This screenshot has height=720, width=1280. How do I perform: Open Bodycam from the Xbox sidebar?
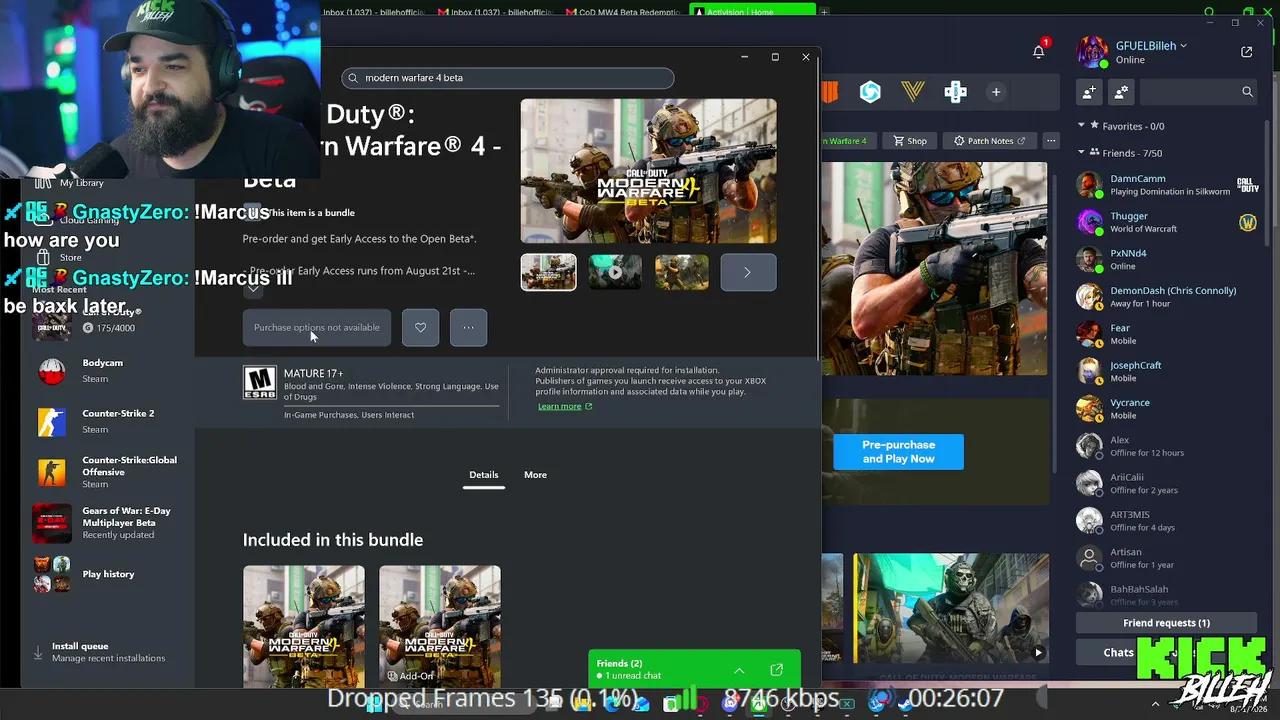click(x=108, y=370)
